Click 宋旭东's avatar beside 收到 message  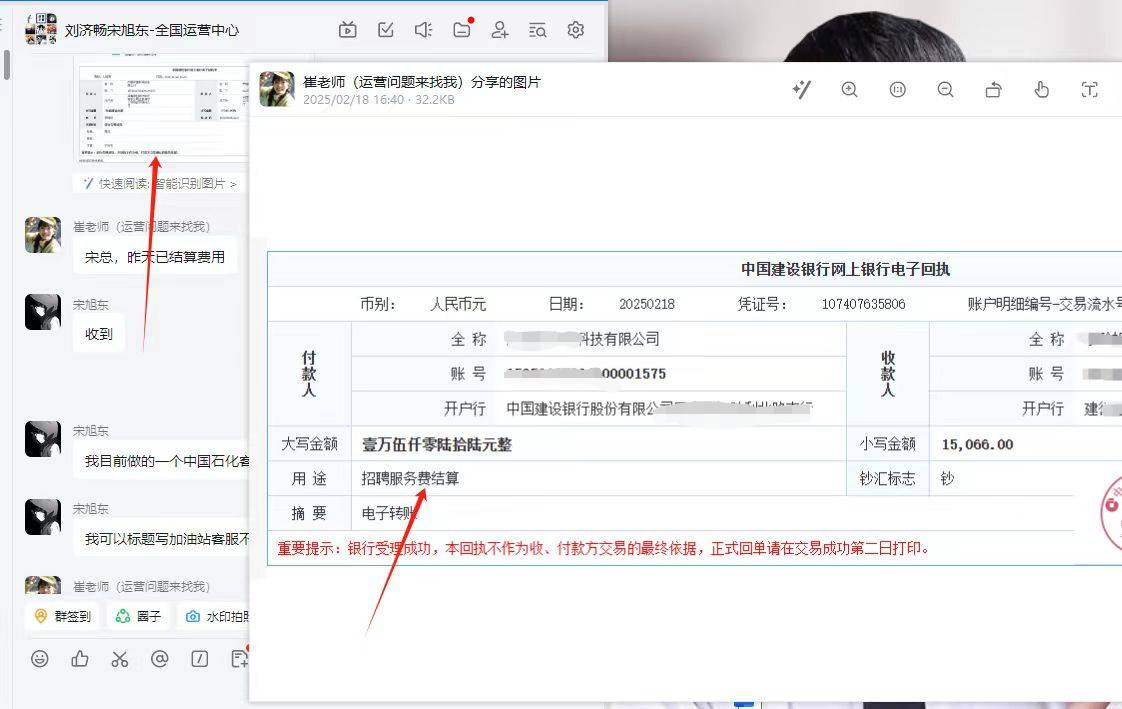pyautogui.click(x=43, y=312)
